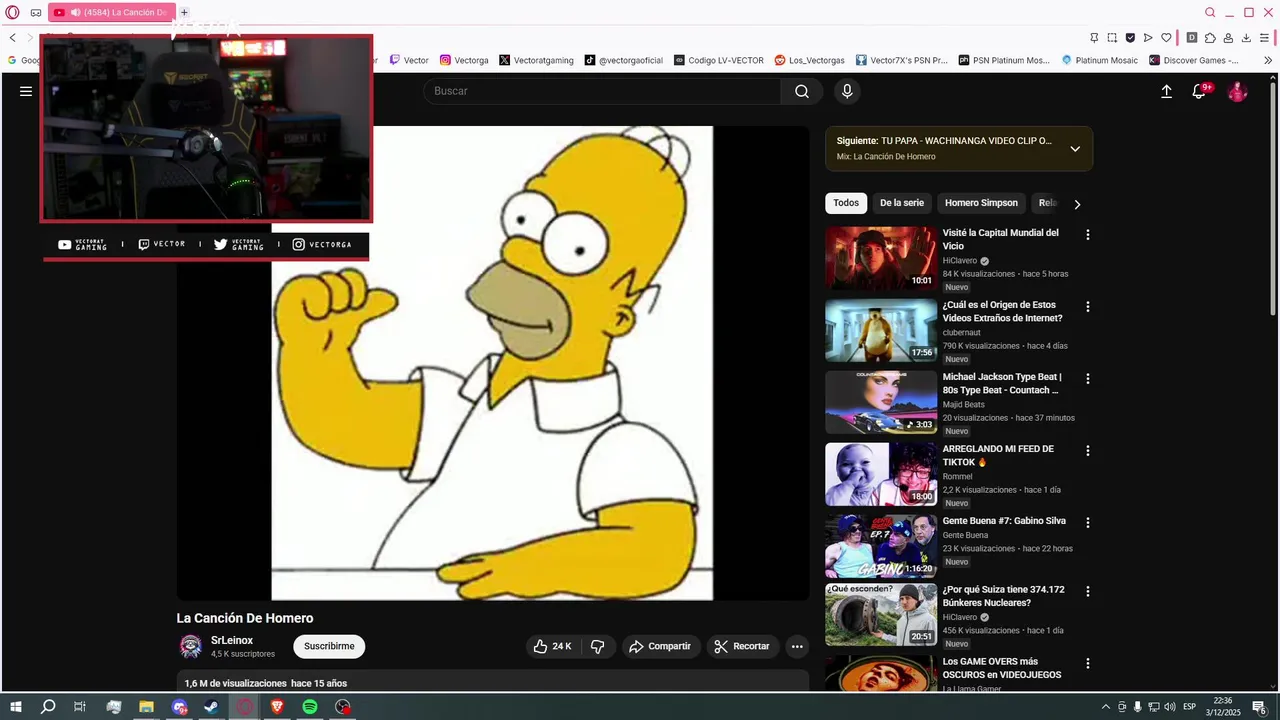1280x720 pixels.
Task: Take a snapshot with Opera capture icon
Action: click(1112, 38)
